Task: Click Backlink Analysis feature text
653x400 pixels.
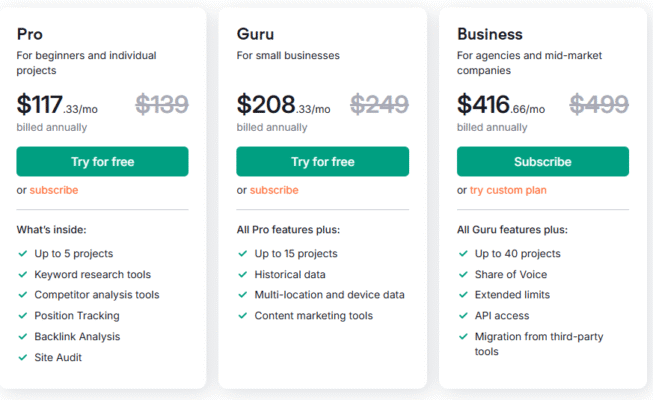Action: (x=77, y=337)
